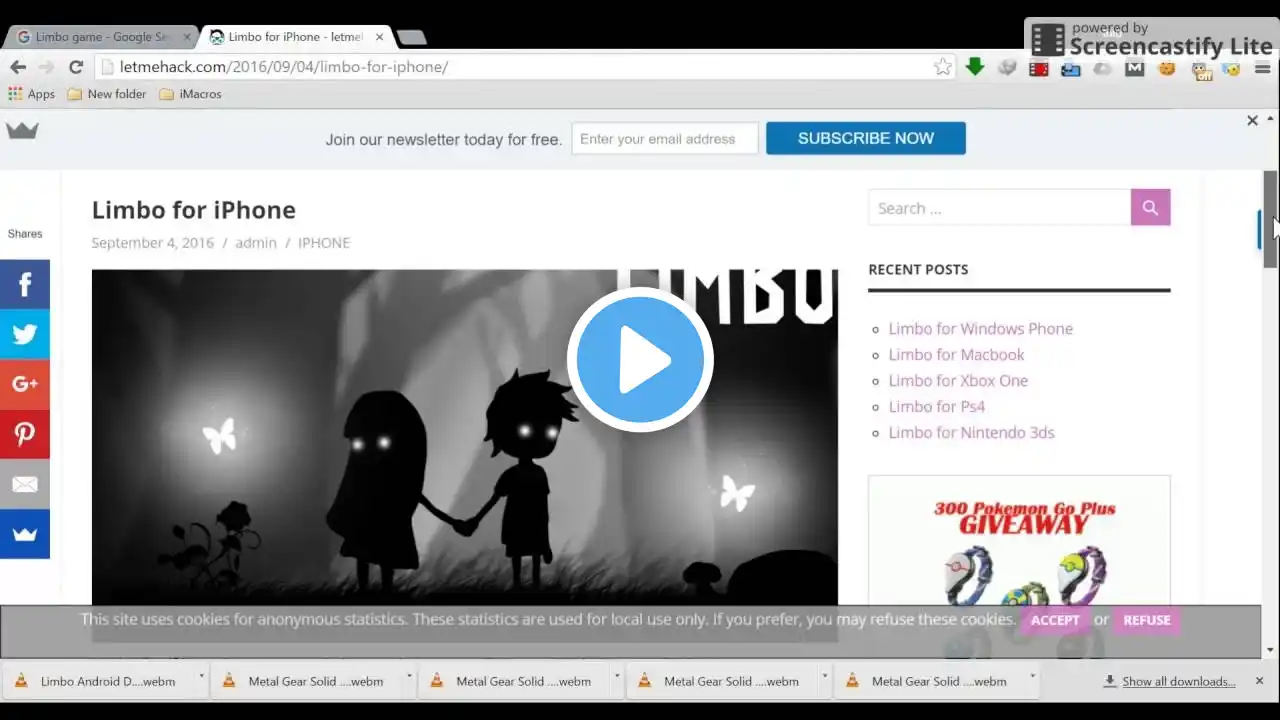1280x720 pixels.
Task: Refuse the cookies
Action: point(1146,620)
